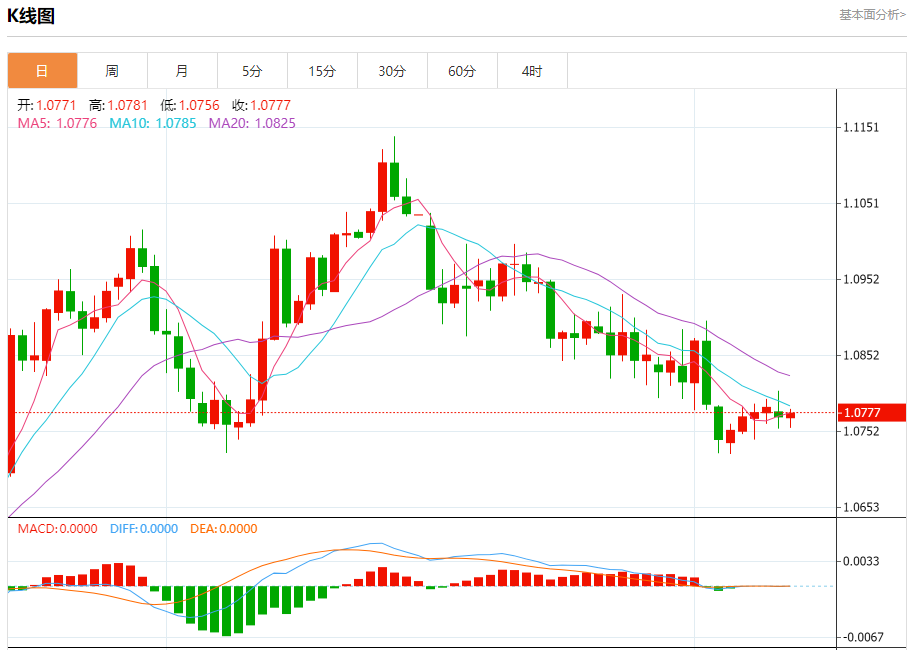Image resolution: width=913 pixels, height=650 pixels.
Task: Click the 收: 1.0777 closing price readout
Action: 262,105
